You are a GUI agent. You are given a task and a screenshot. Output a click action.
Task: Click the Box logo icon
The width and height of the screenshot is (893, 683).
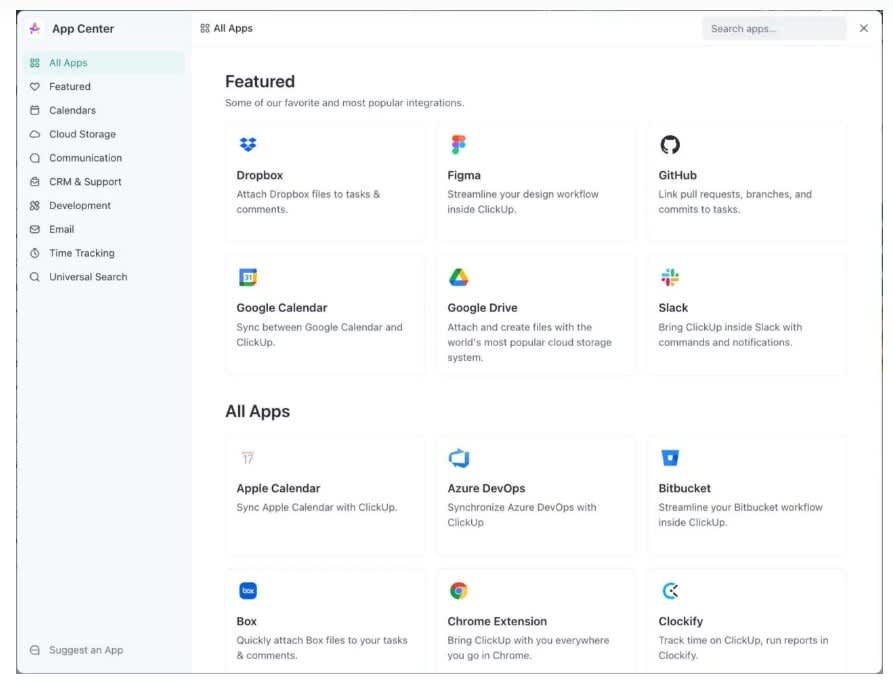(248, 591)
